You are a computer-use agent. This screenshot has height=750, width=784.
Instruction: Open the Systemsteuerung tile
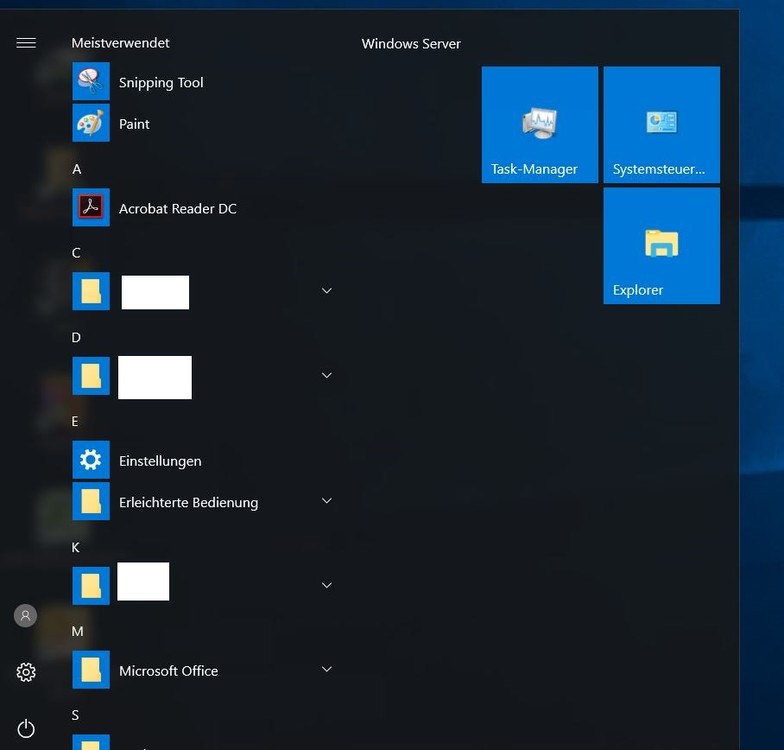point(661,125)
